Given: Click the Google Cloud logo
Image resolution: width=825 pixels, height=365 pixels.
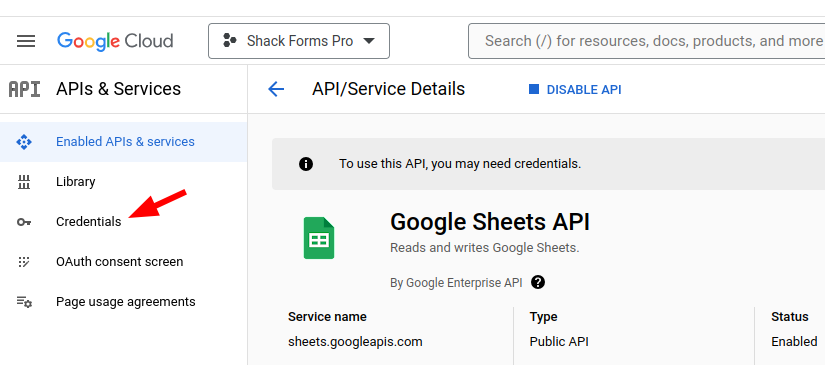Looking at the screenshot, I should pos(115,41).
